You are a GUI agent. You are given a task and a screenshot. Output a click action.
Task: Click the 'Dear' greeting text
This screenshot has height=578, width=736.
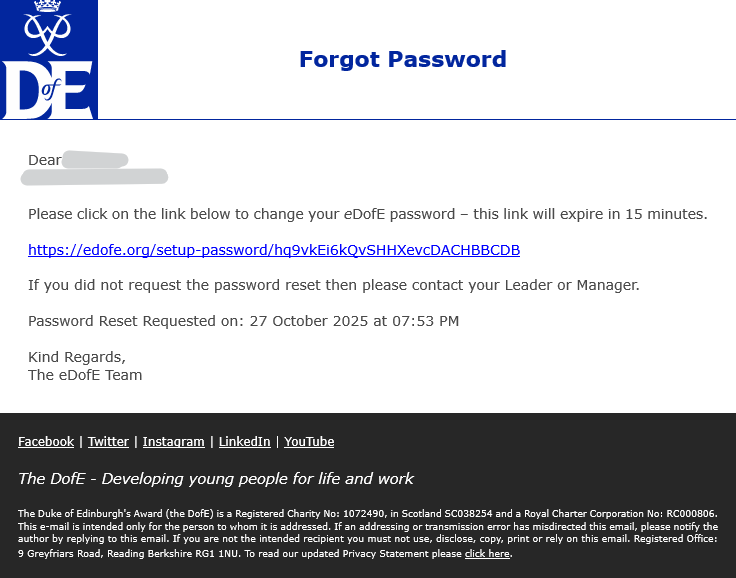(x=44, y=160)
